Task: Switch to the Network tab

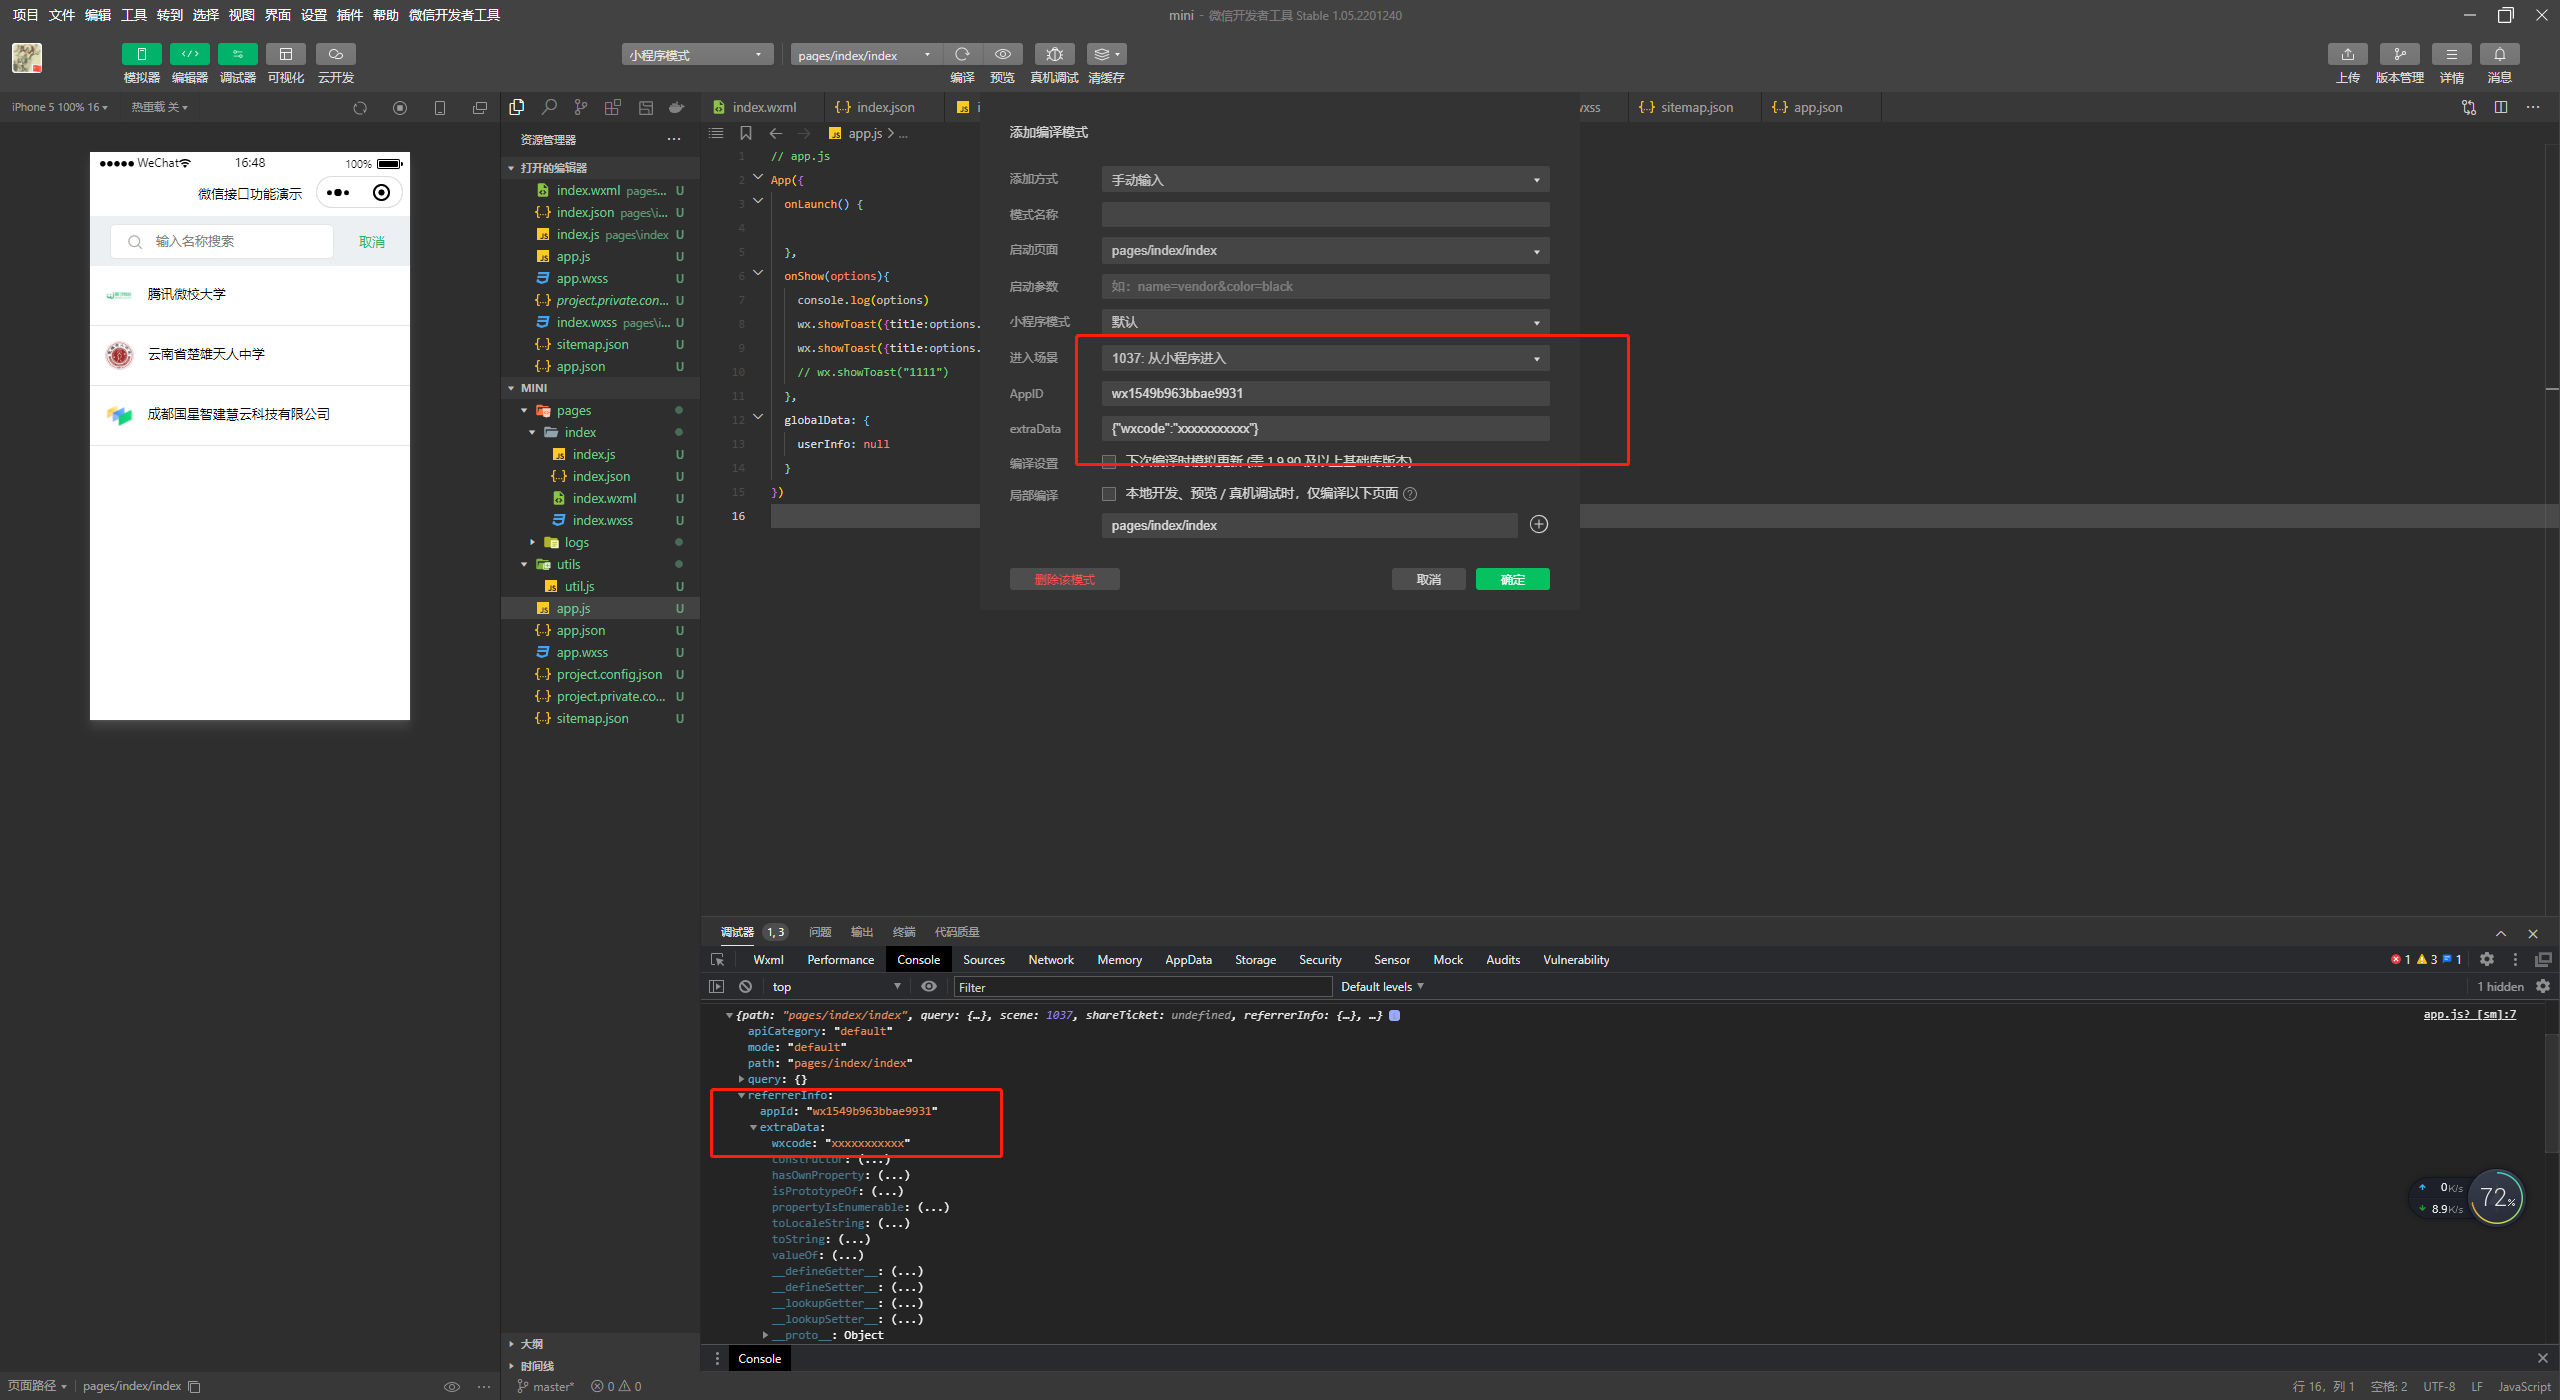Action: pyautogui.click(x=1051, y=960)
